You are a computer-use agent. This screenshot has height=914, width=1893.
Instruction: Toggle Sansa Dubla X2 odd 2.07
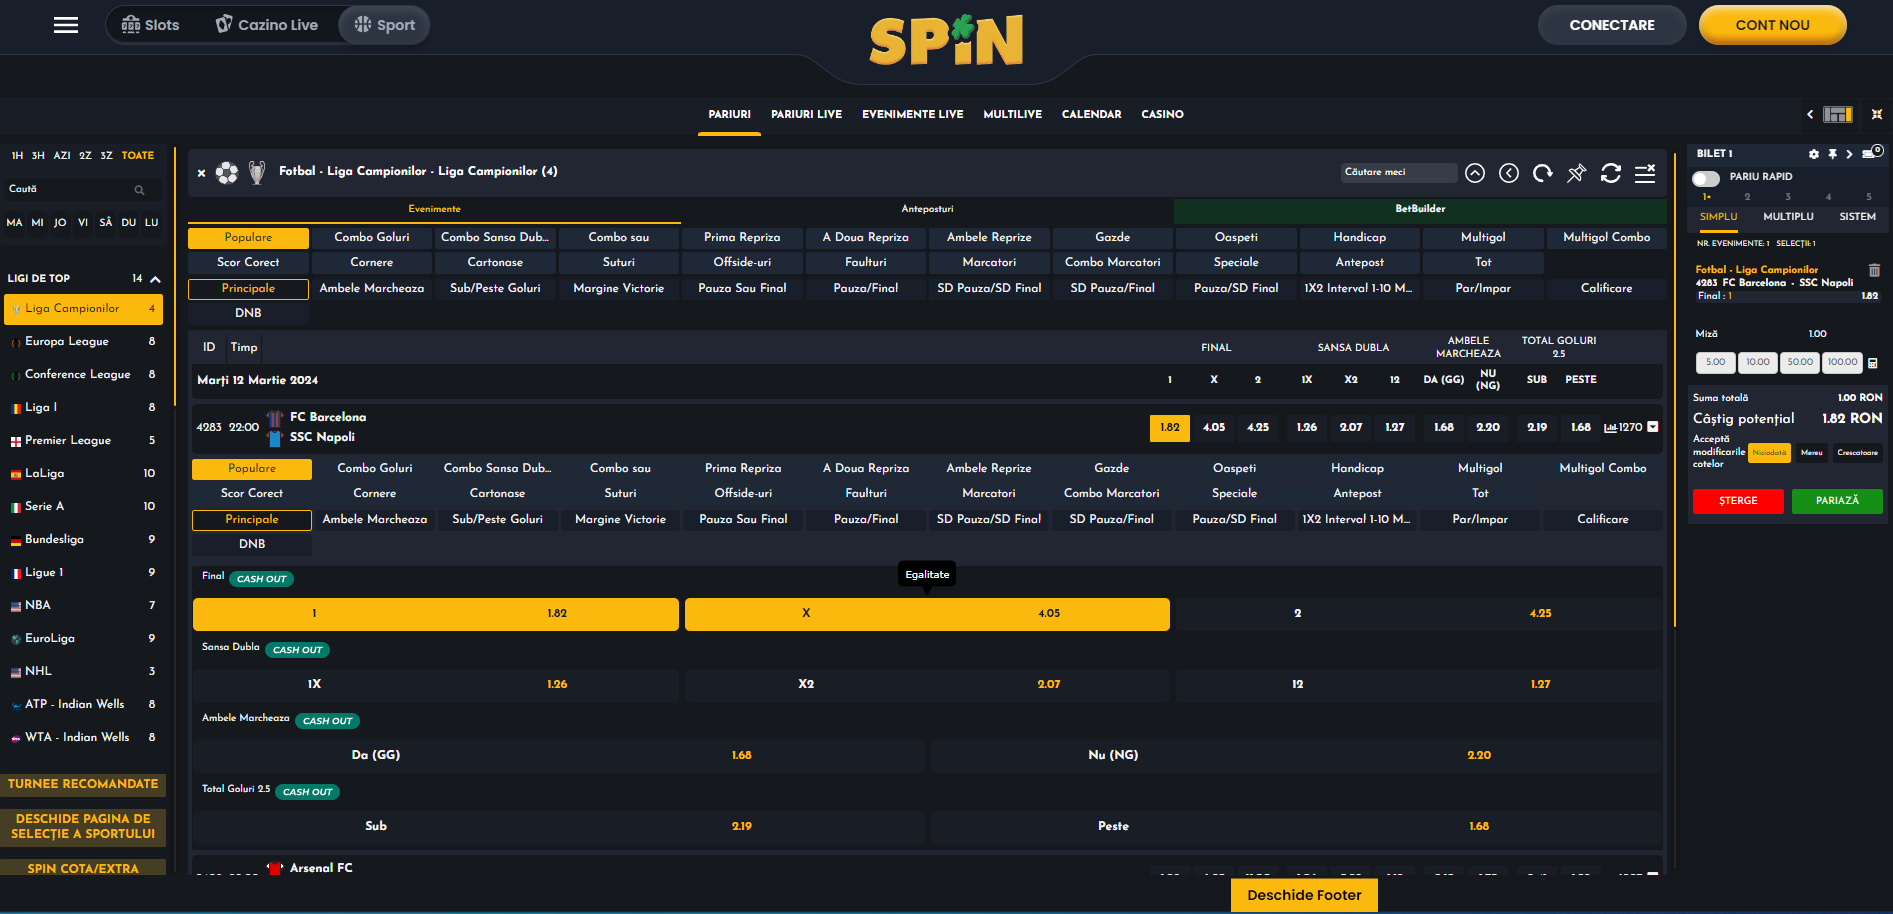coord(927,685)
